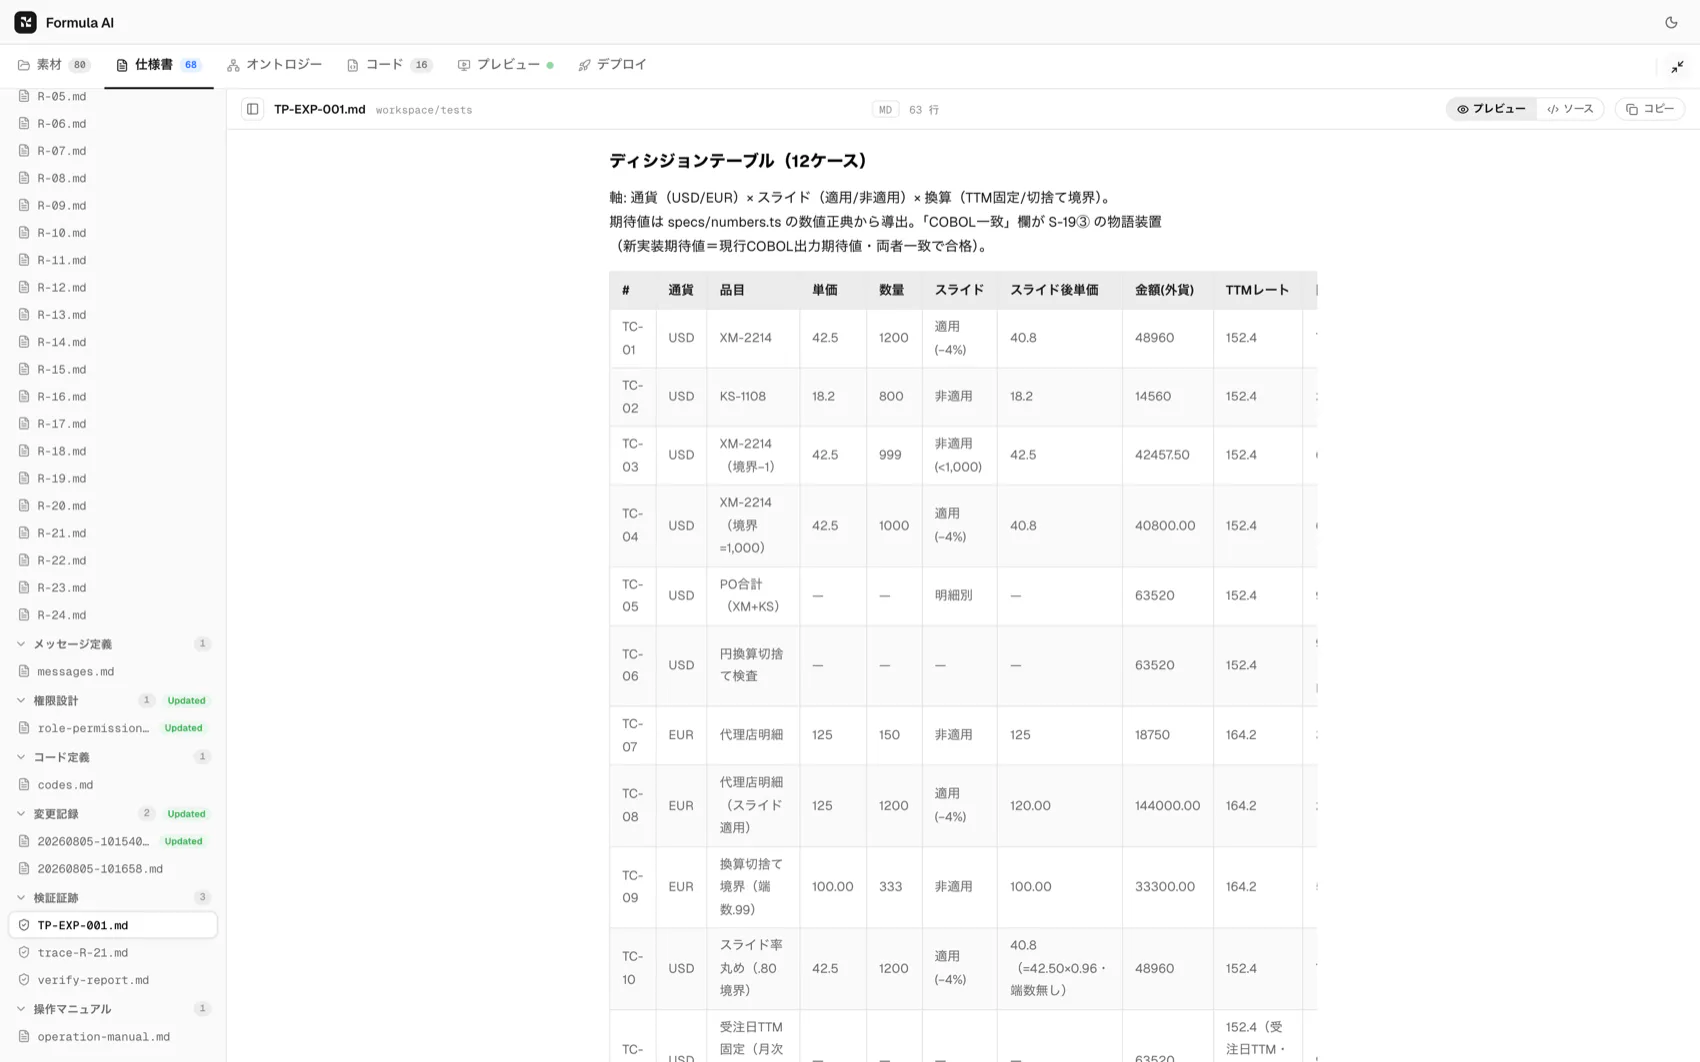This screenshot has width=1700, height=1062.
Task: Click file icon next to R-12.md
Action: point(24,287)
